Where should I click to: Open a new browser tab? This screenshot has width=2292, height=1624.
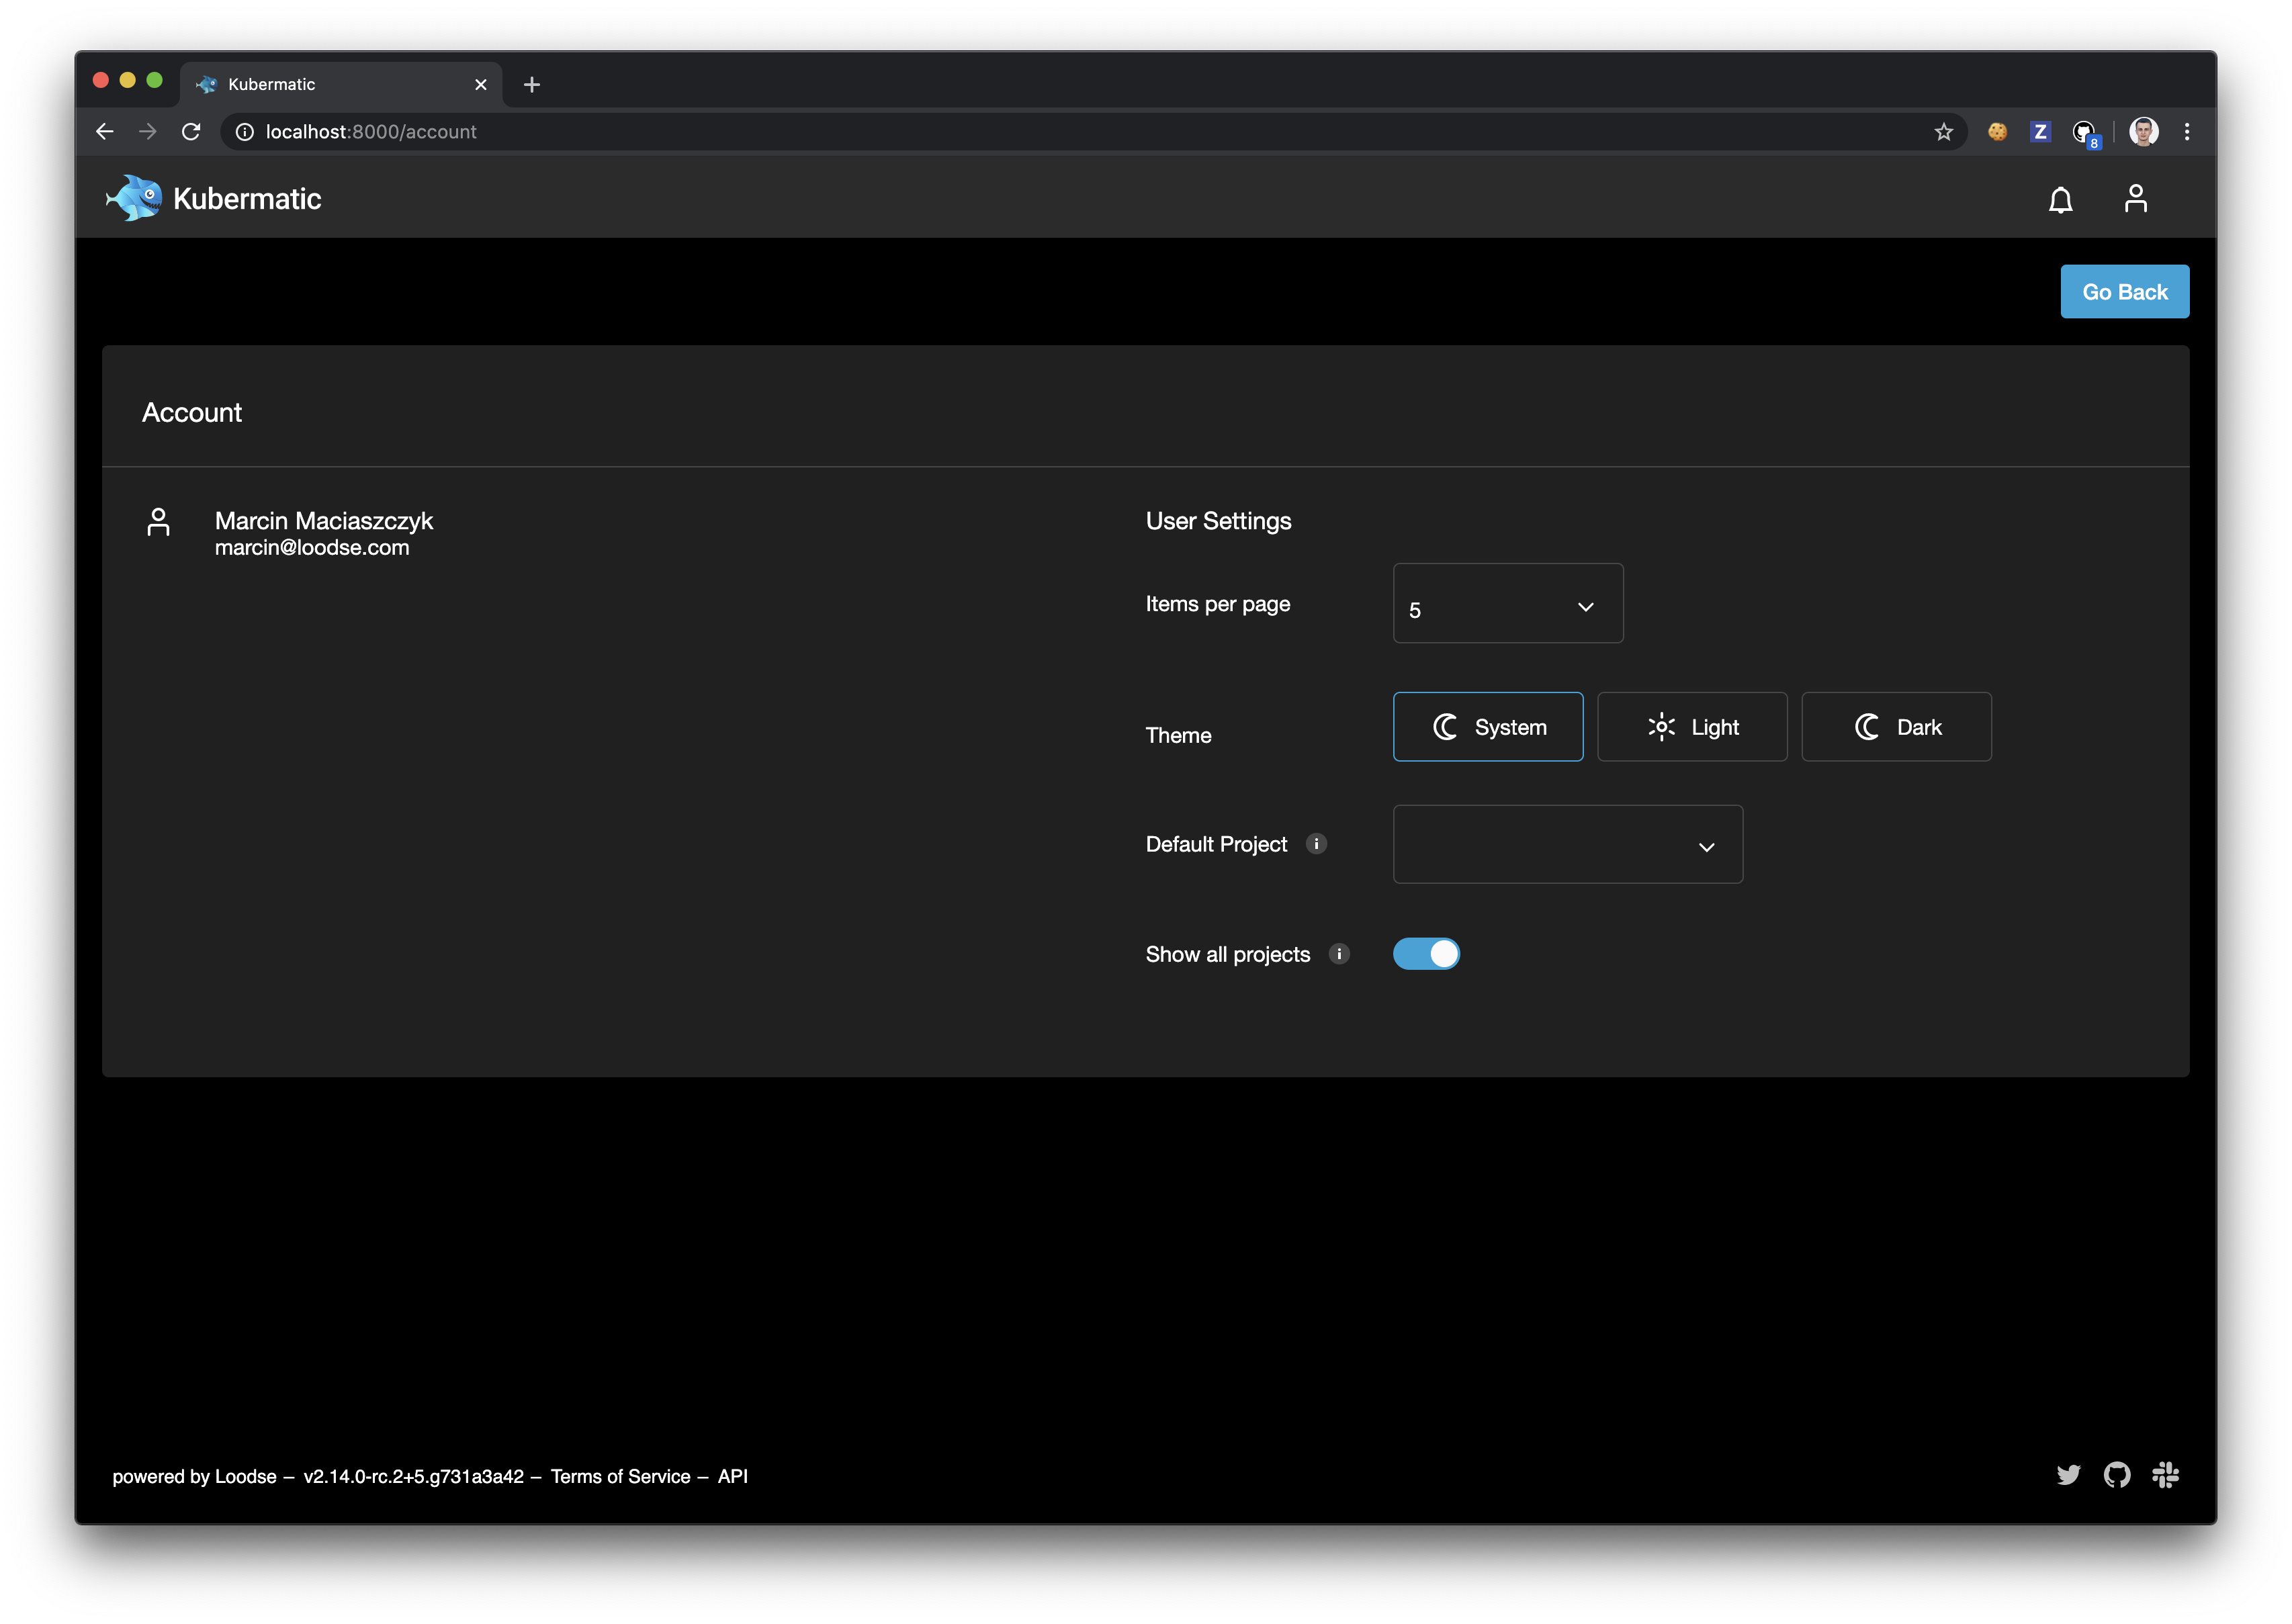(531, 84)
